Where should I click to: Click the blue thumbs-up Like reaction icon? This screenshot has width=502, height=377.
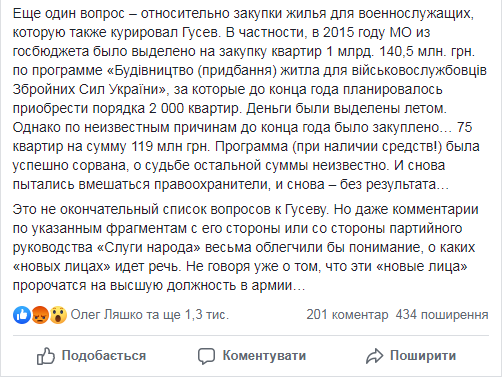22,315
